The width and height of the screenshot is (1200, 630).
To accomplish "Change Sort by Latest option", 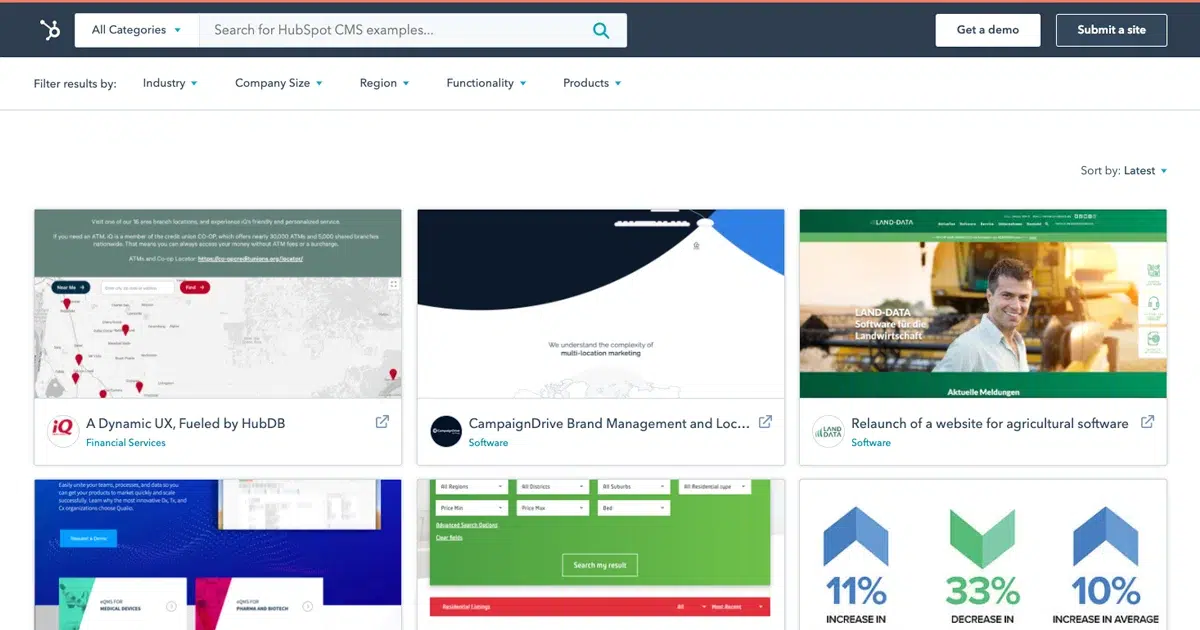I will 1145,171.
